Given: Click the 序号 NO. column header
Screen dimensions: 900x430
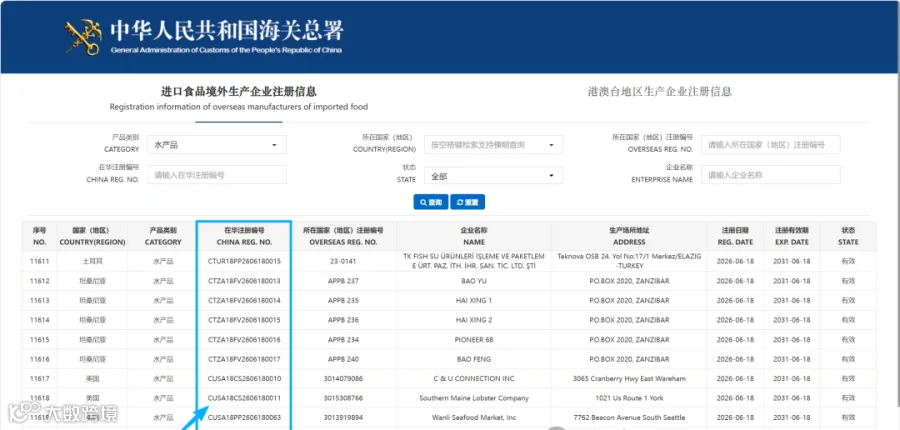Looking at the screenshot, I should coord(39,236).
